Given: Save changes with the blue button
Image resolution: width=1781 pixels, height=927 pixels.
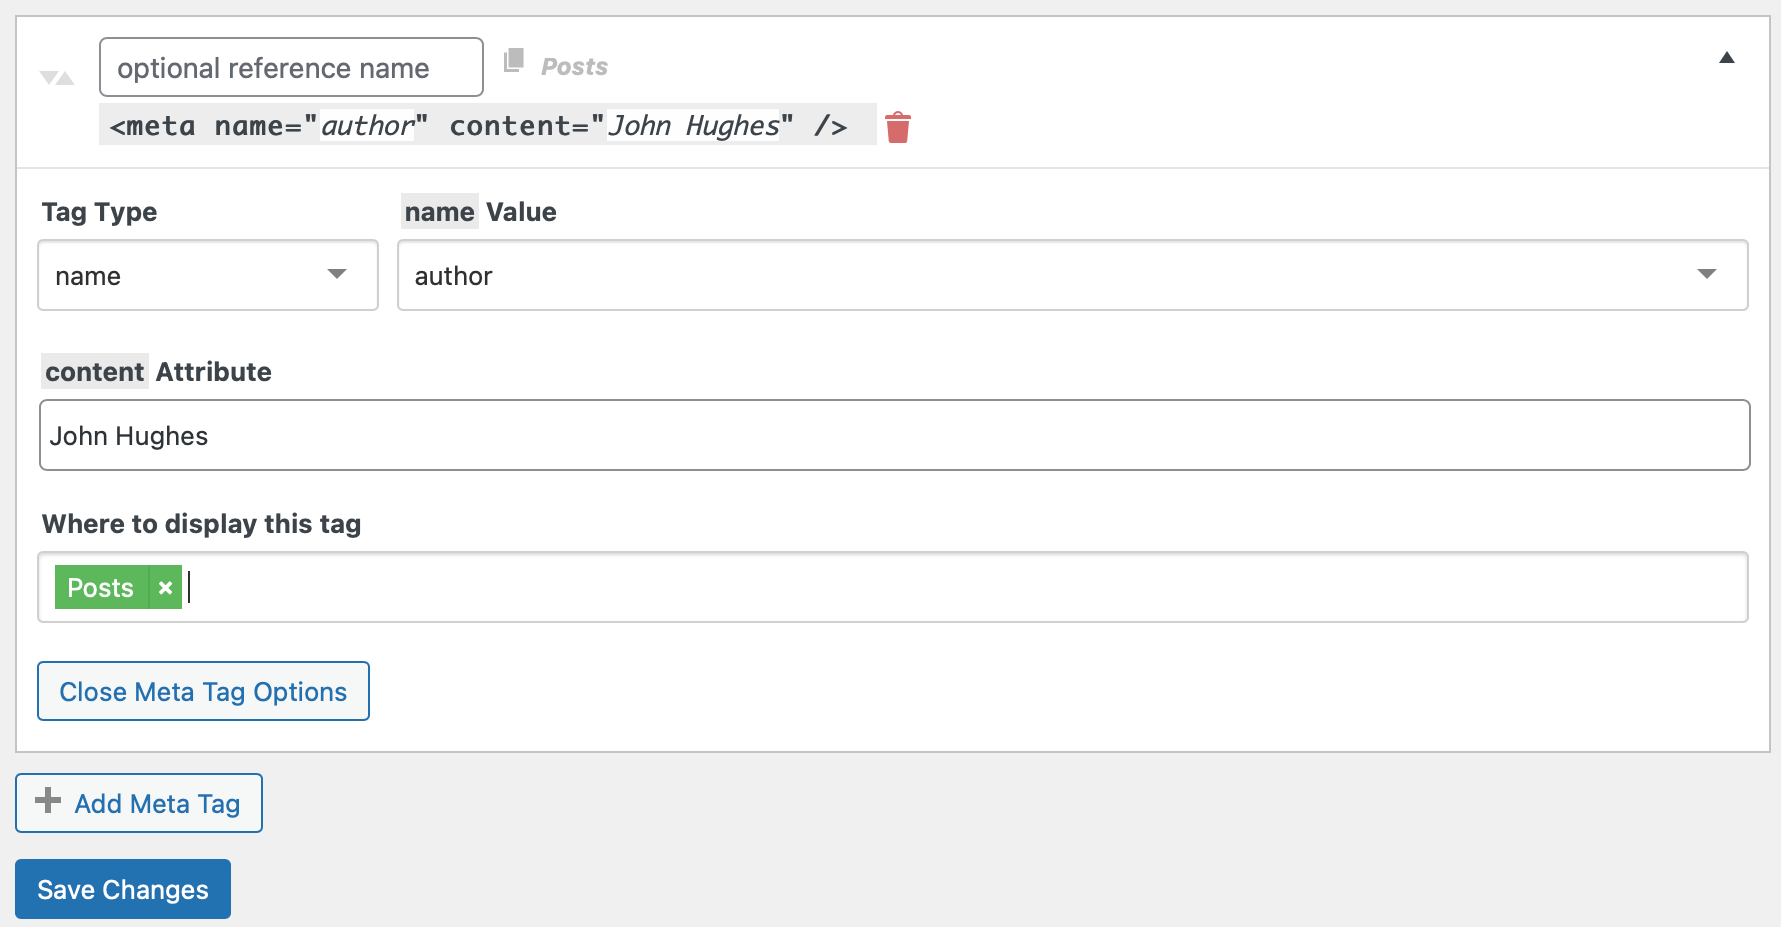Looking at the screenshot, I should click(x=122, y=889).
